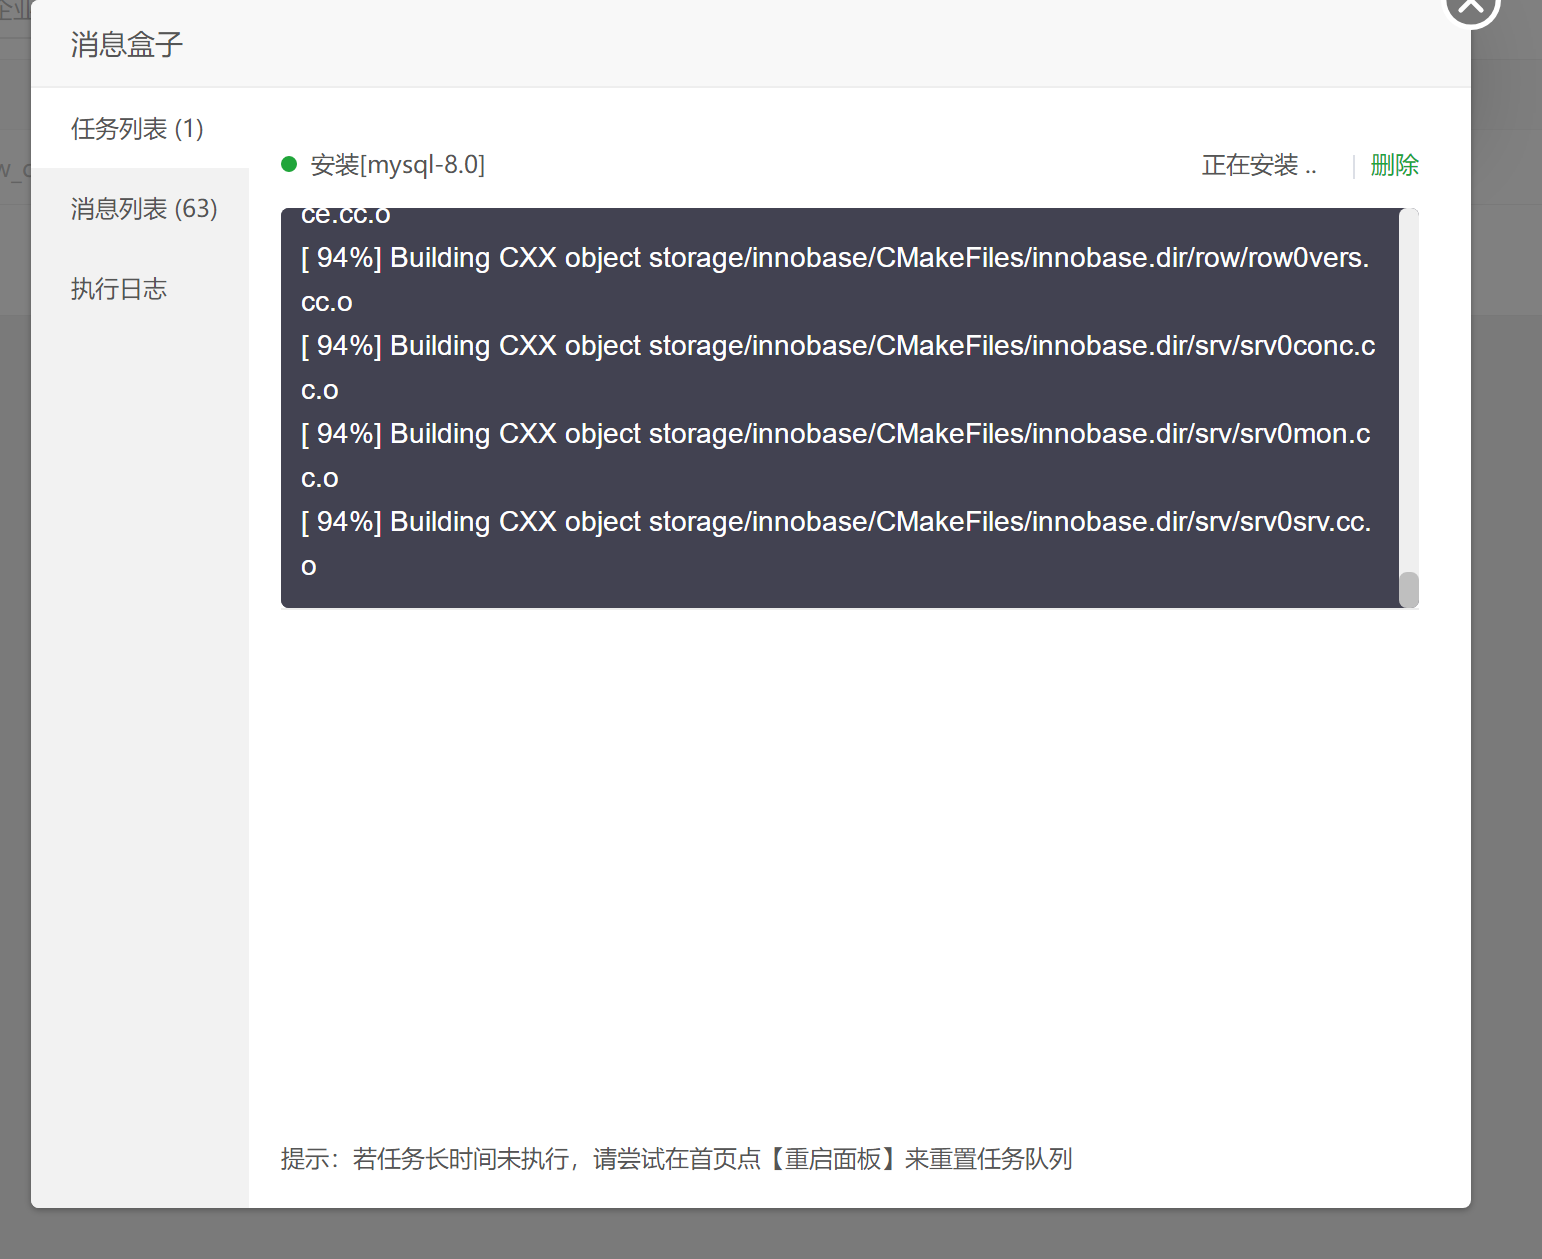The width and height of the screenshot is (1542, 1259).
Task: Switch to the 任务列表 (1) tab
Action: [139, 129]
